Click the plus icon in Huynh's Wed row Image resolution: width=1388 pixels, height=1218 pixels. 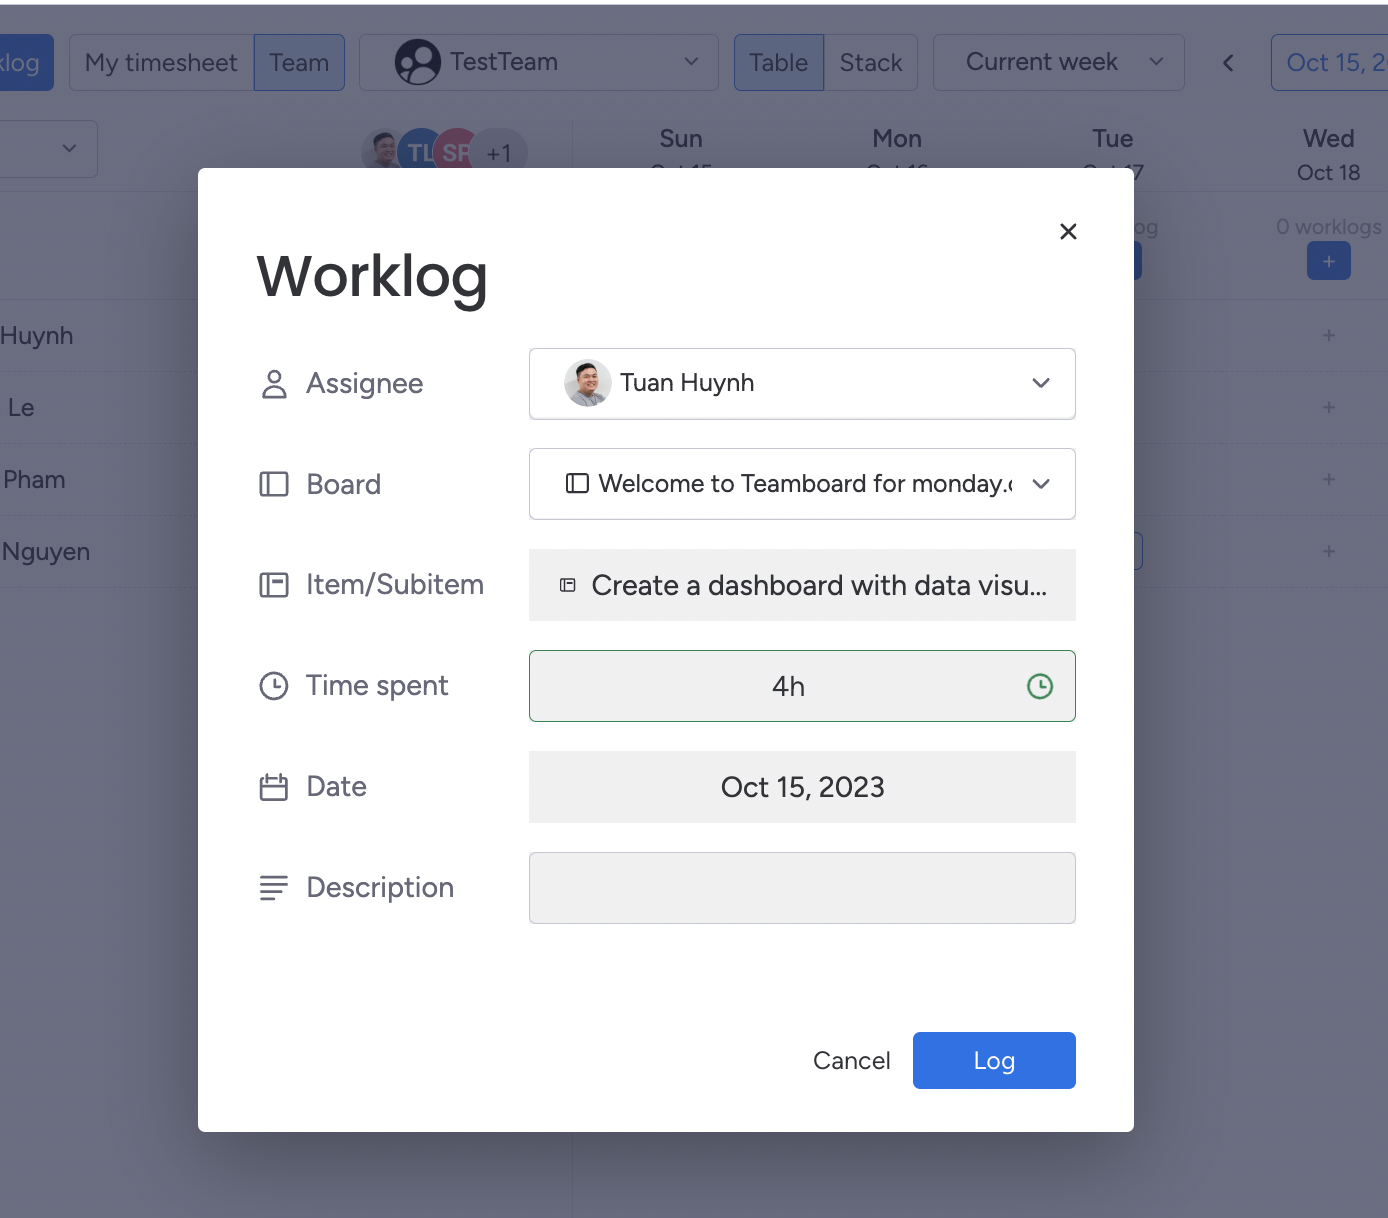(1328, 336)
